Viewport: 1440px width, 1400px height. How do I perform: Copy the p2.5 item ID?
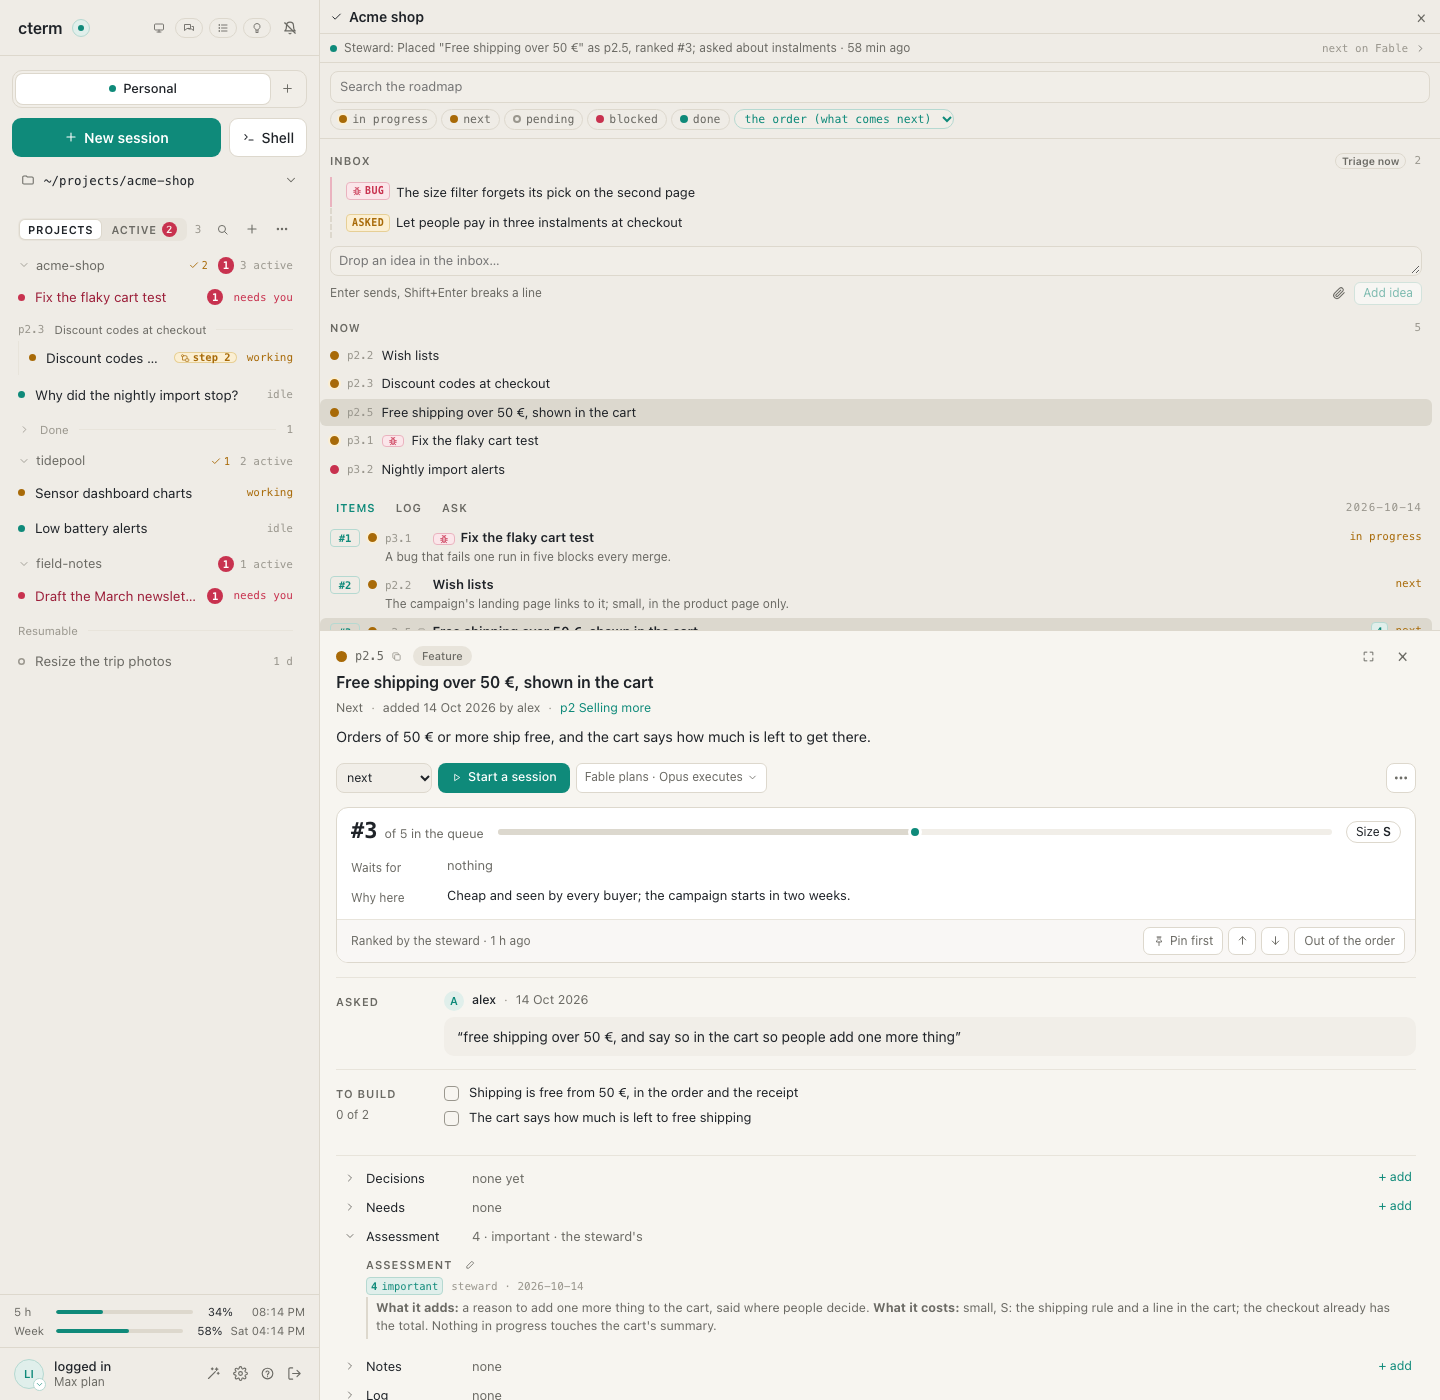click(397, 657)
